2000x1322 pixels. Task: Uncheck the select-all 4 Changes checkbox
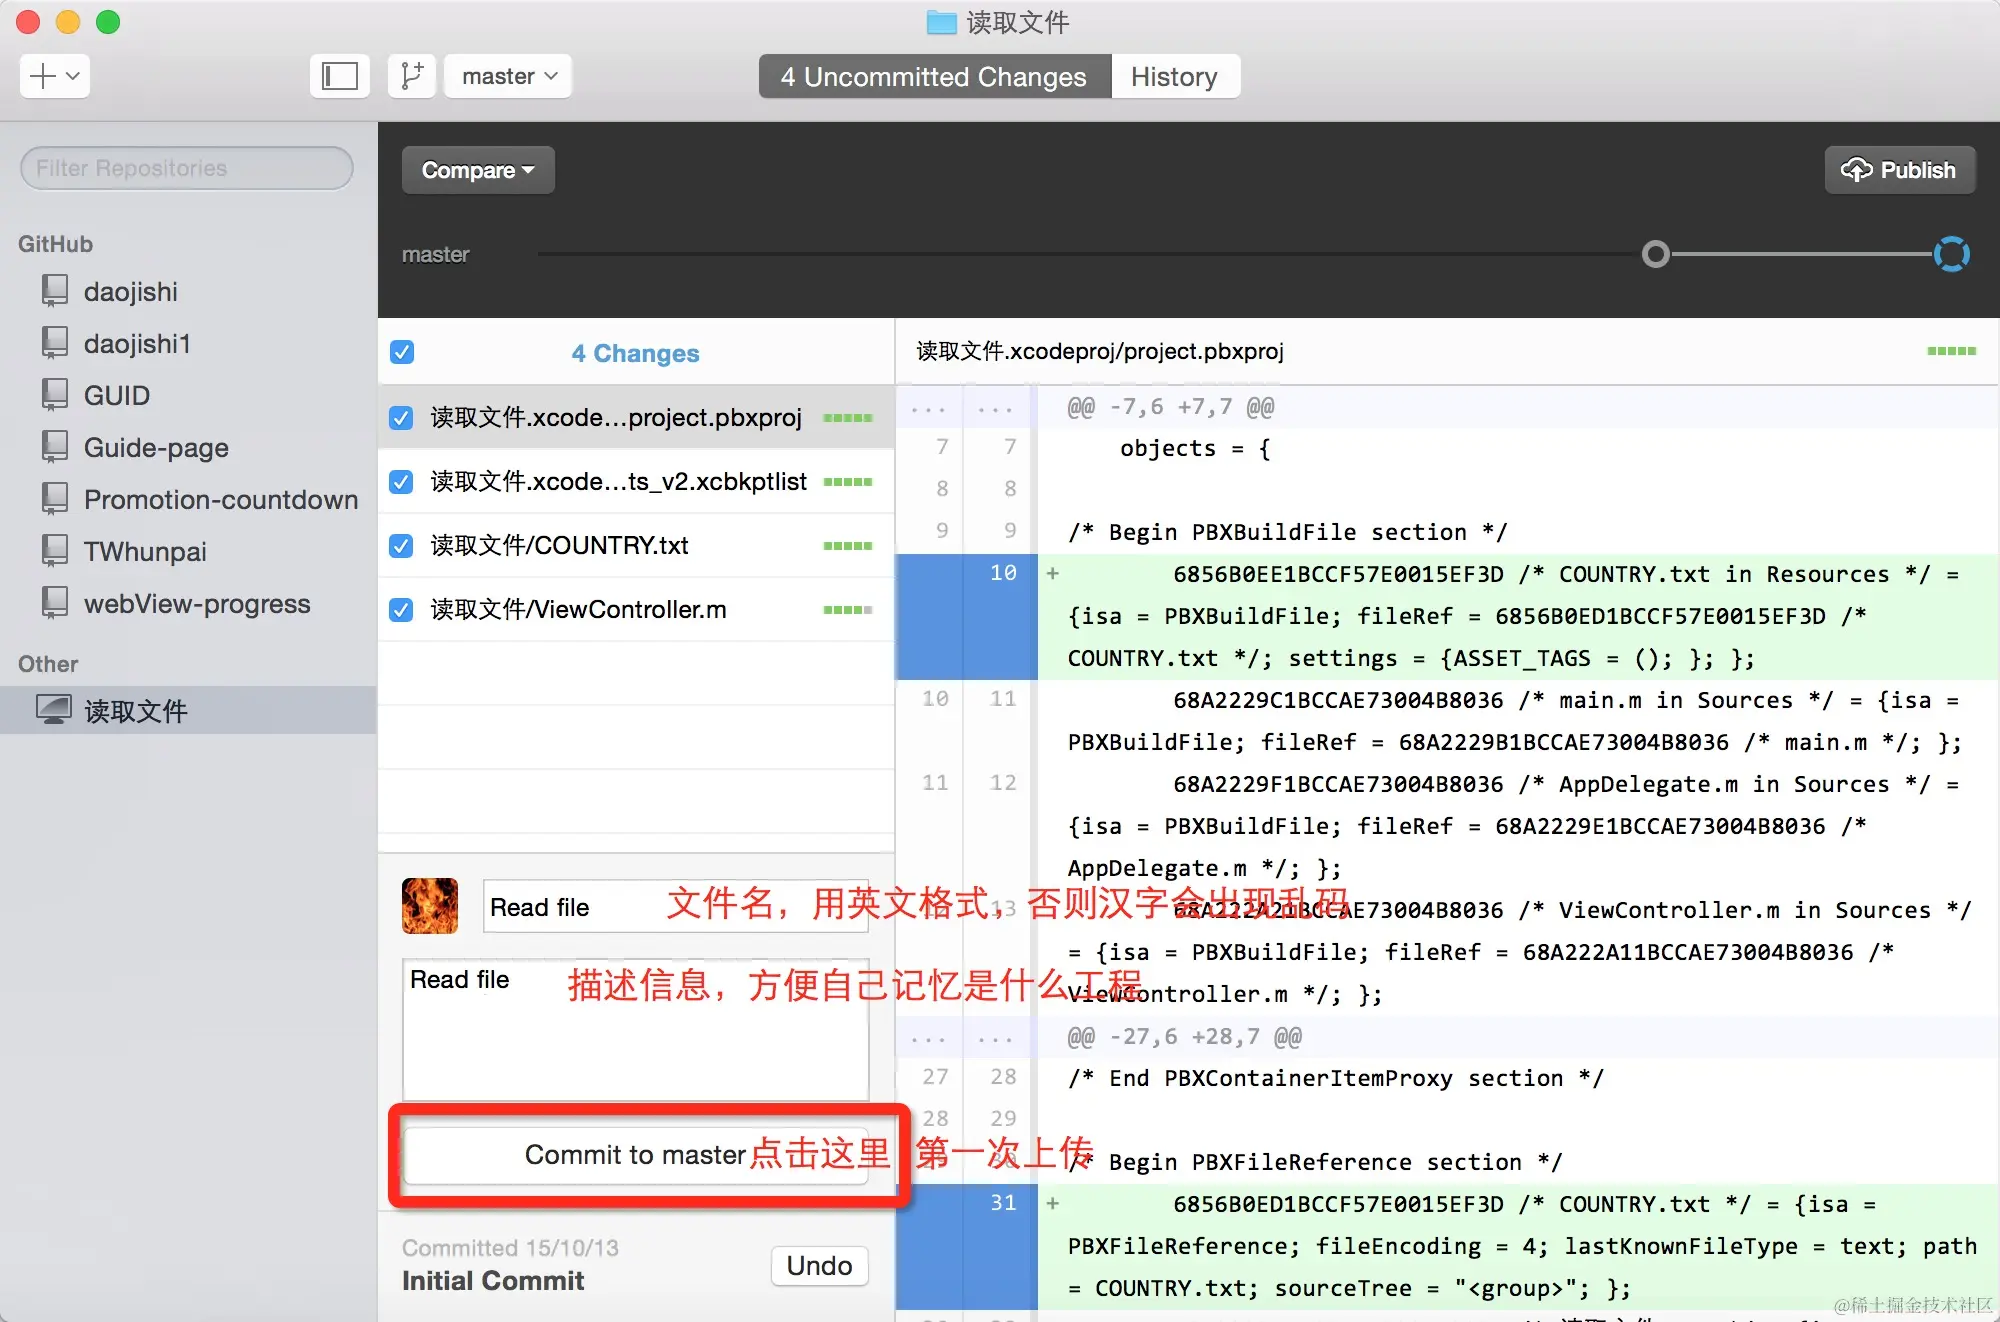coord(402,352)
